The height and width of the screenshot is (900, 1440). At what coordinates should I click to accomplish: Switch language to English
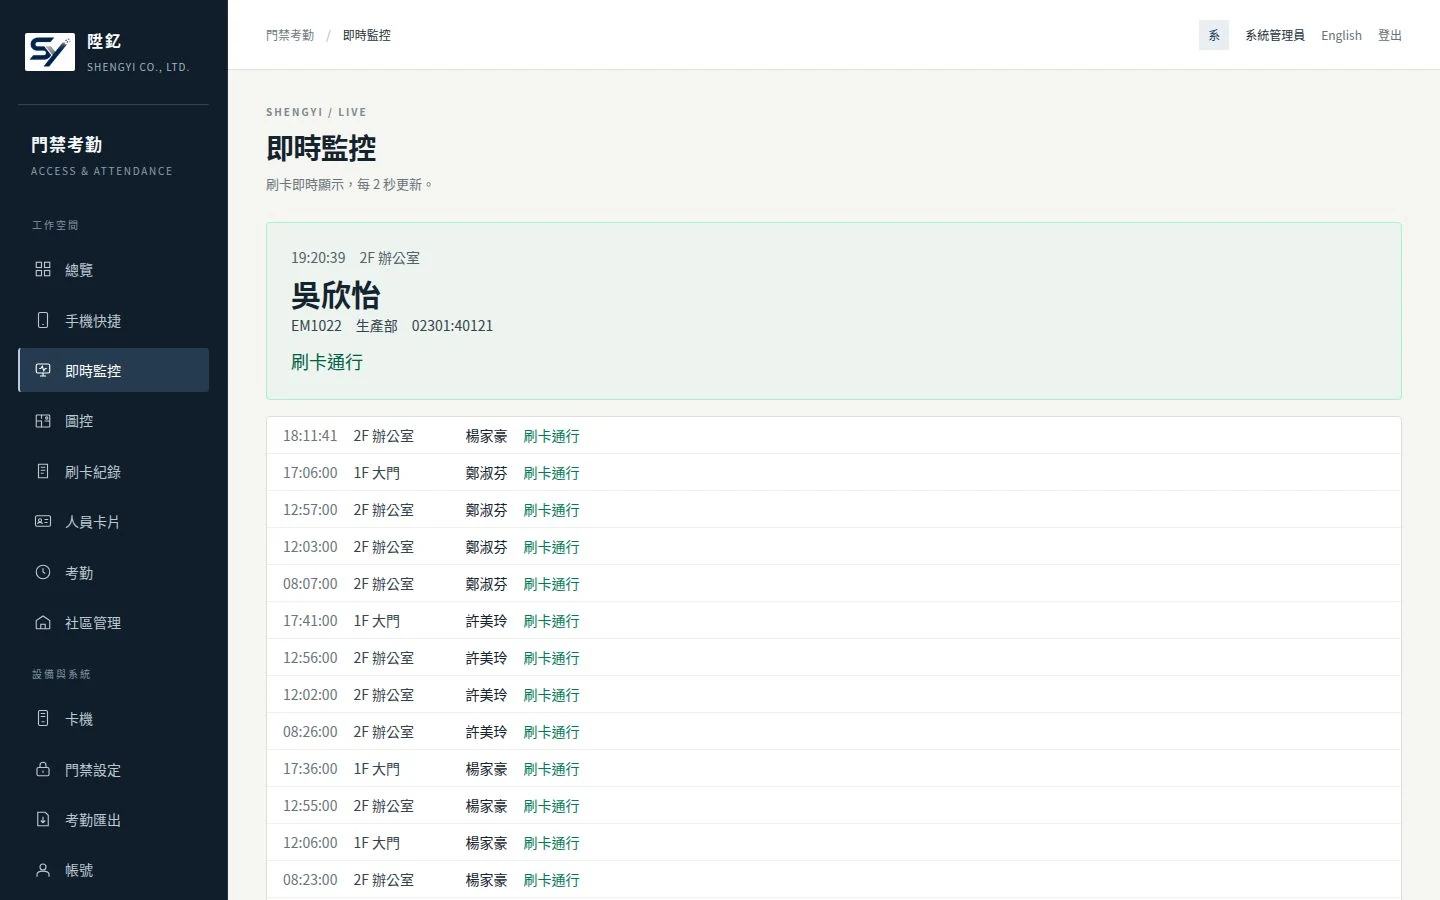[x=1341, y=35]
